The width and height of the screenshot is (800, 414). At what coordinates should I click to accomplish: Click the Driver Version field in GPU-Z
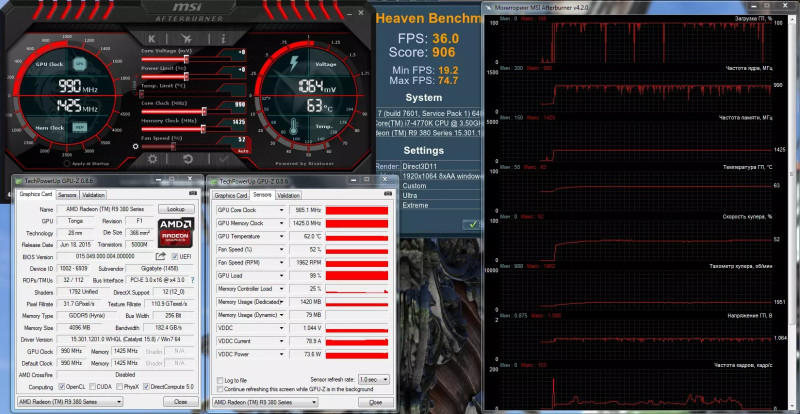tap(125, 339)
